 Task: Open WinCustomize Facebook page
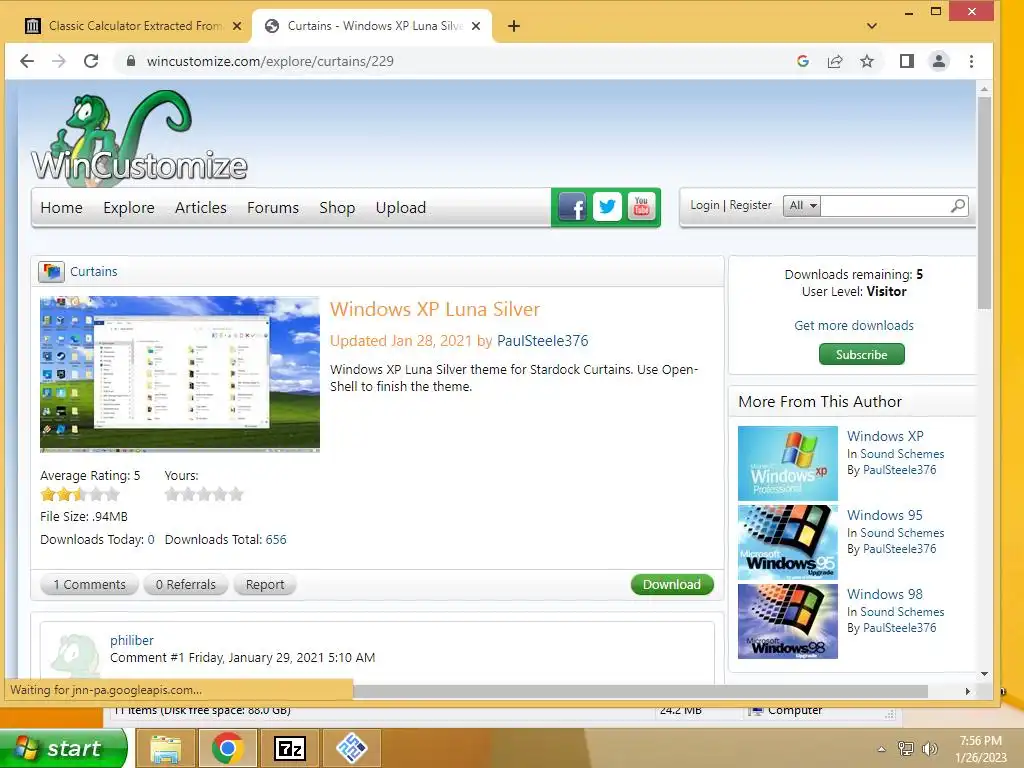[x=572, y=207]
